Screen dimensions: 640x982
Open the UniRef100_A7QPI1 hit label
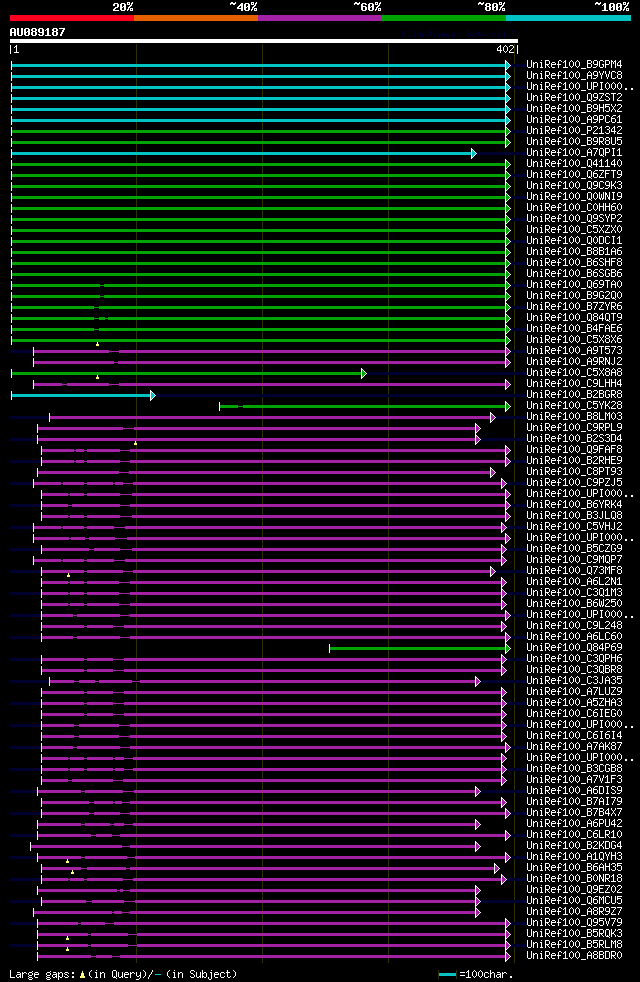point(574,153)
